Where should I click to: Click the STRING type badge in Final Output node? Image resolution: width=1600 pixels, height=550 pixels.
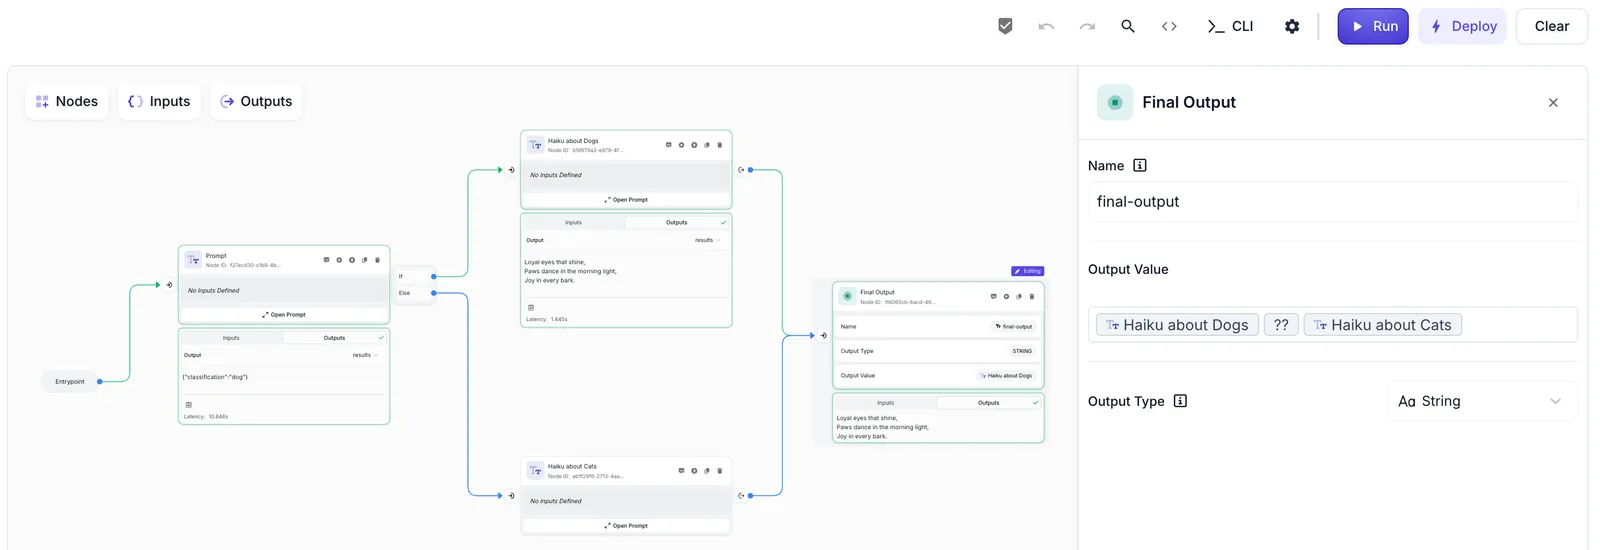coord(1022,351)
